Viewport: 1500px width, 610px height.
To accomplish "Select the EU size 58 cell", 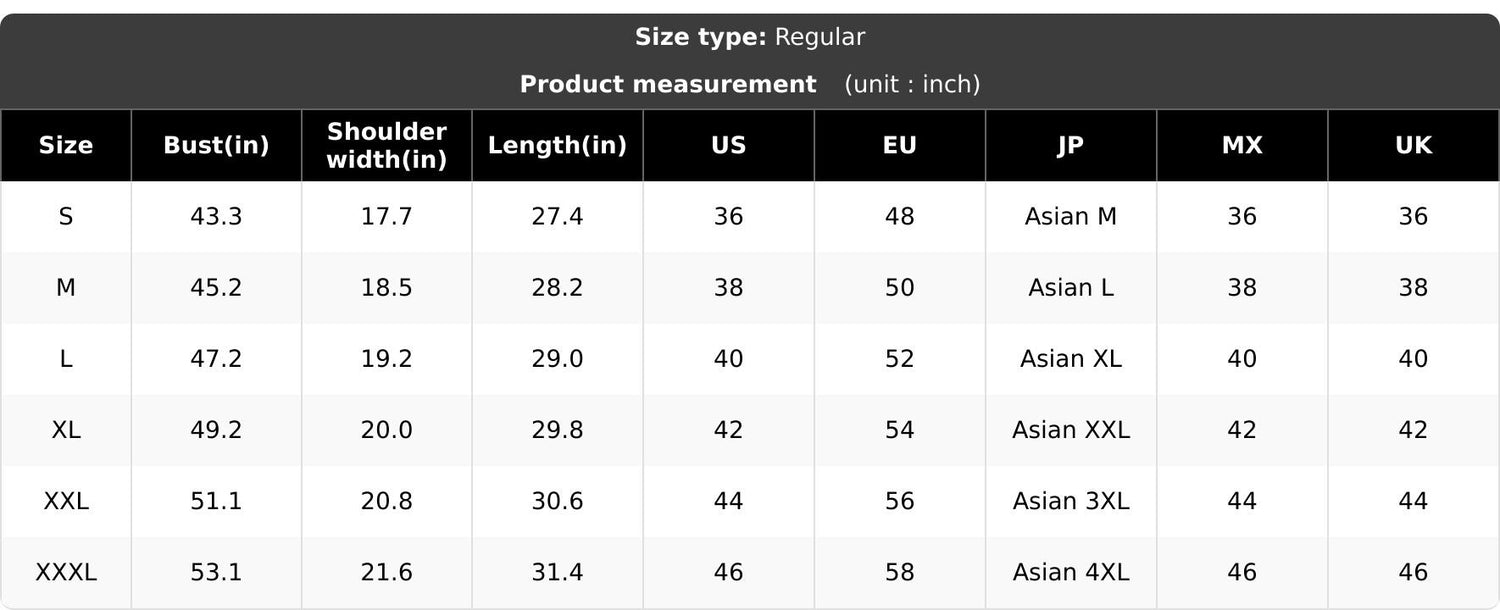I will [x=900, y=573].
